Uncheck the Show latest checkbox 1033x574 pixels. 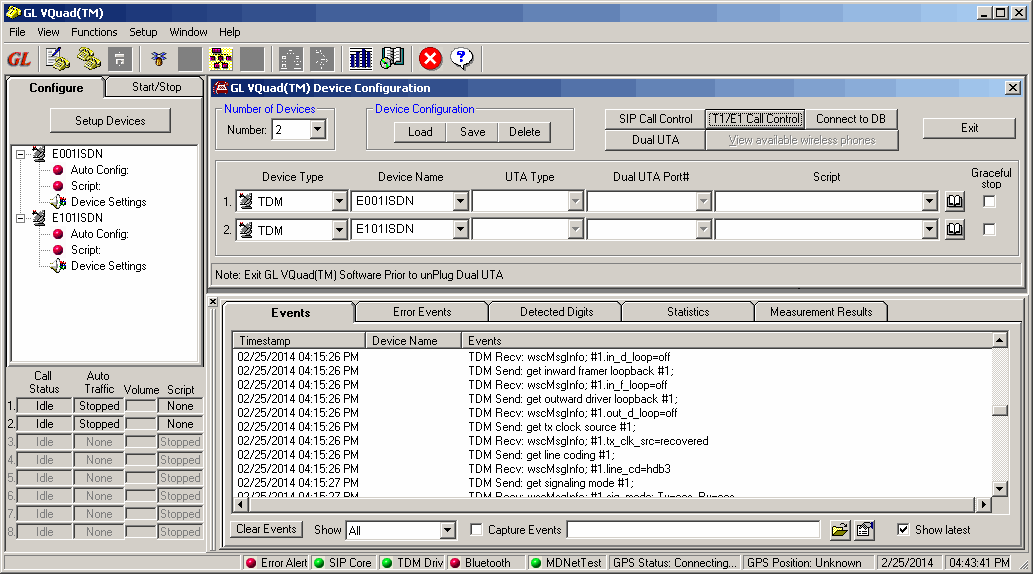click(x=903, y=529)
